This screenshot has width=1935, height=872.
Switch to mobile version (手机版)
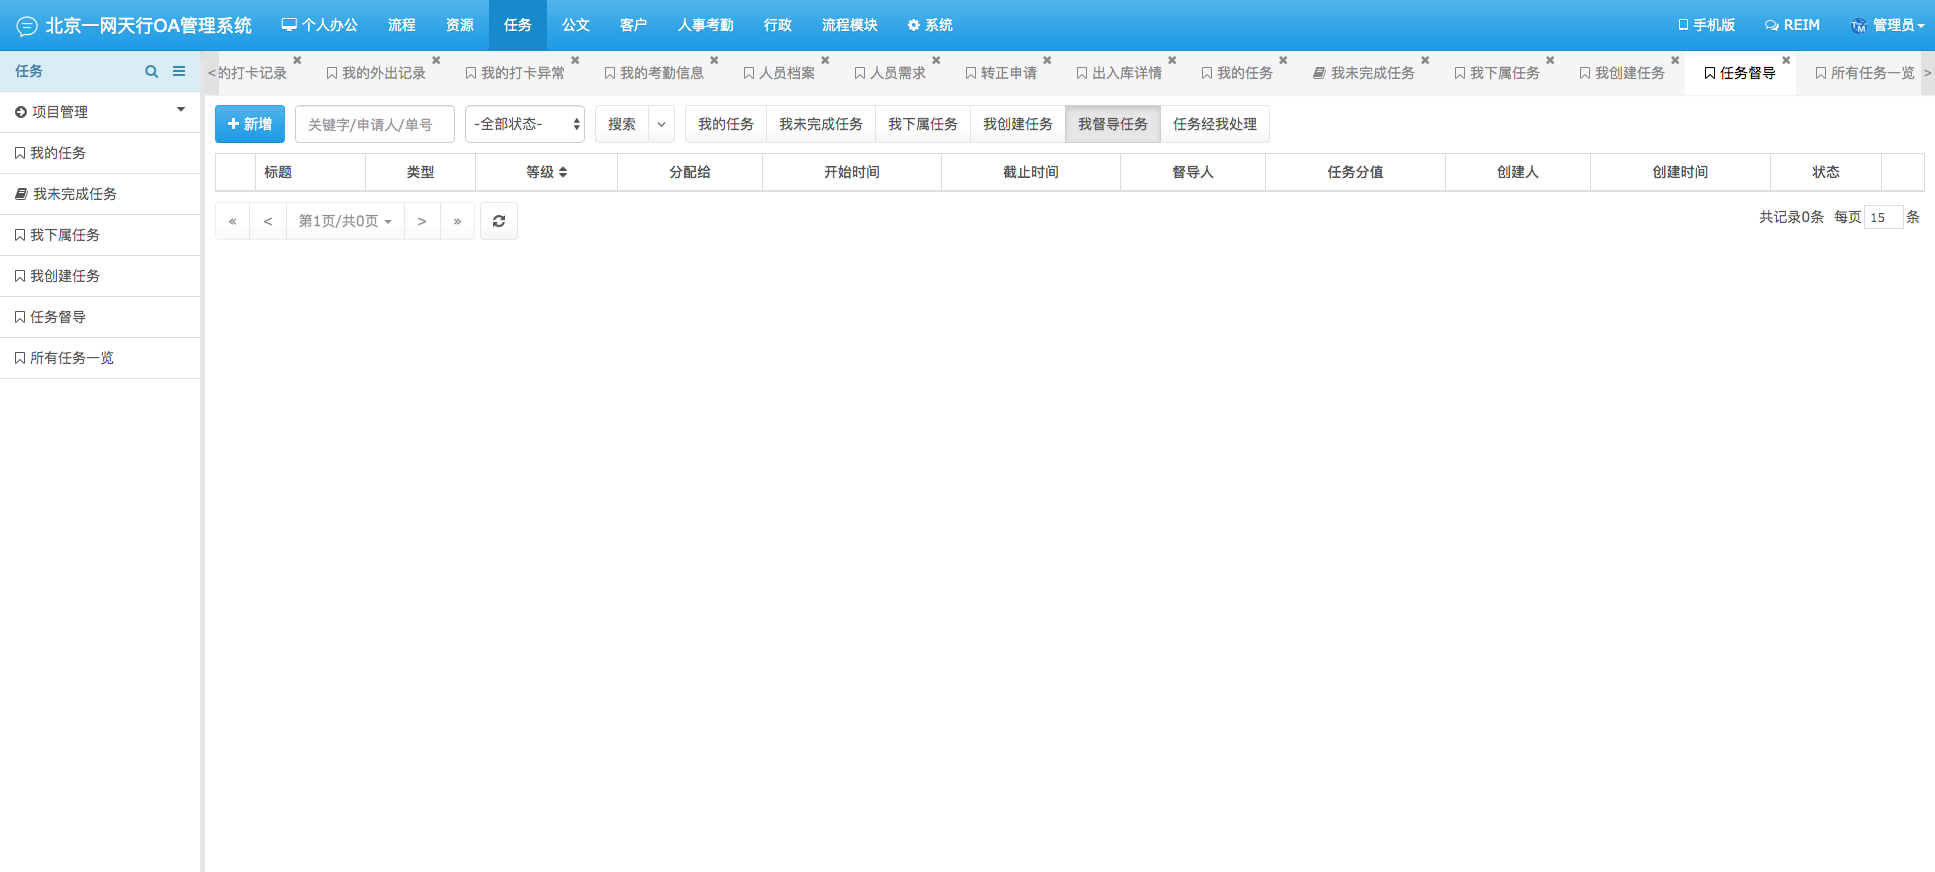pyautogui.click(x=1706, y=25)
